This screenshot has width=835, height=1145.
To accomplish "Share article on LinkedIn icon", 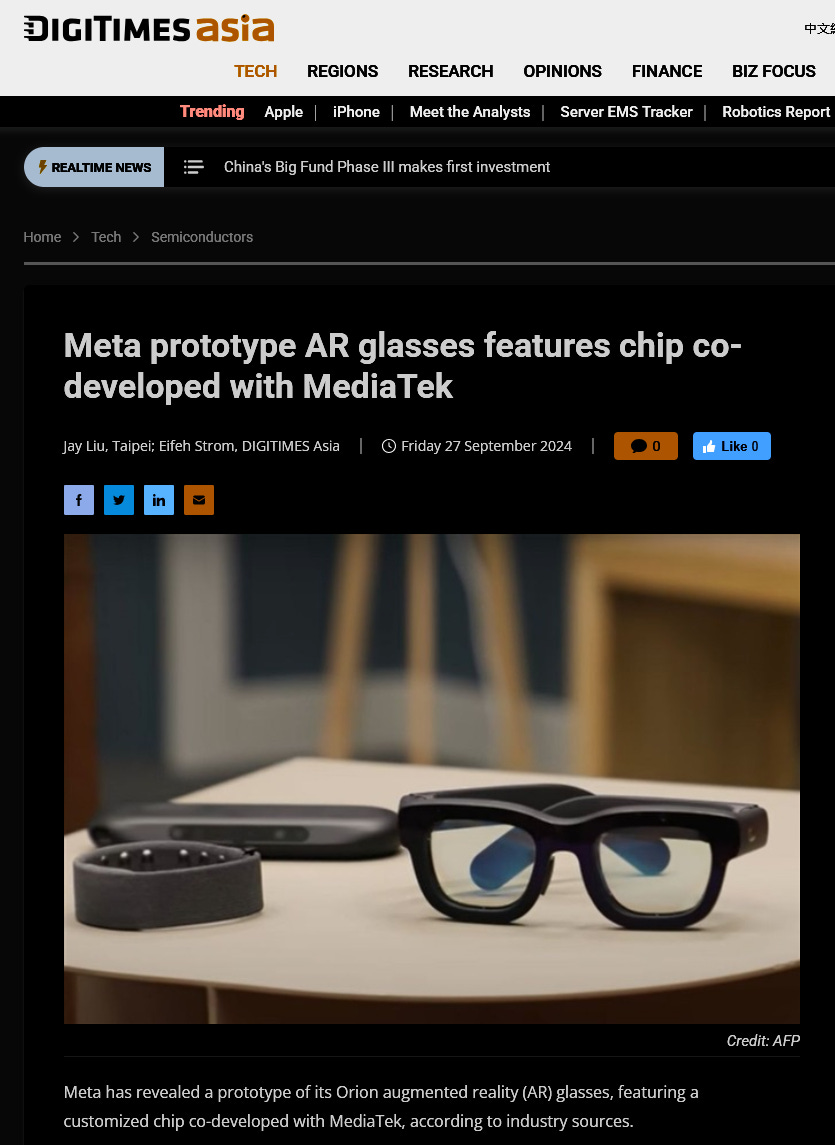I will point(159,500).
